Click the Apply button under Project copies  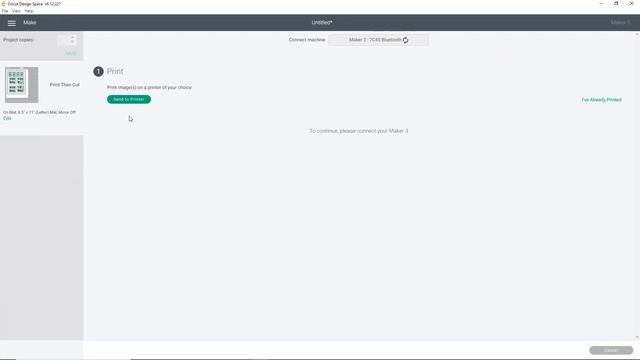click(x=71, y=53)
